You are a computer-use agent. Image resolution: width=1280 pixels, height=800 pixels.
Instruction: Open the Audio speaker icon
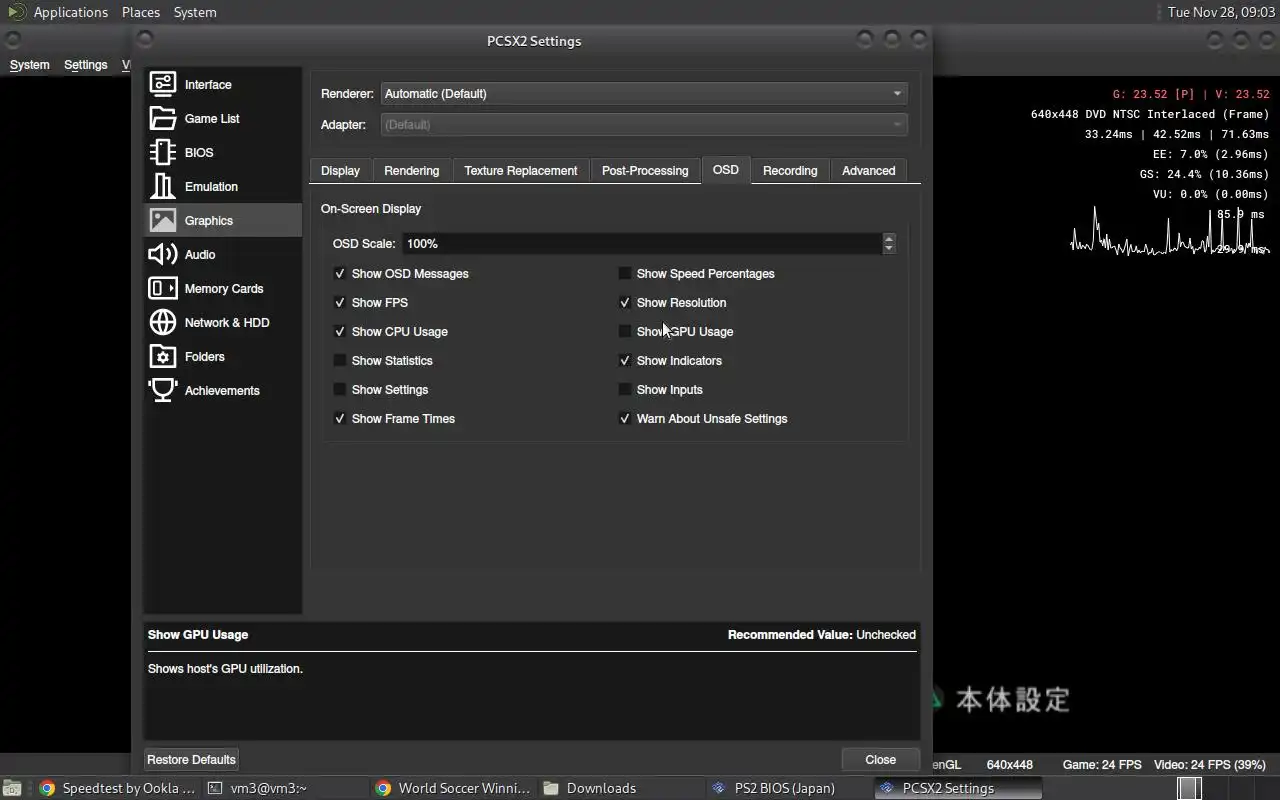pyautogui.click(x=163, y=254)
